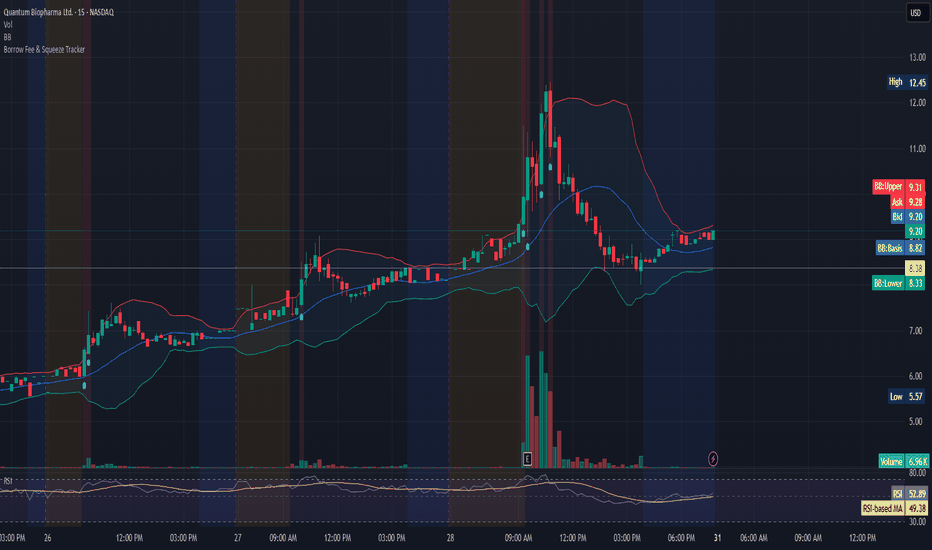Viewport: 932px width, 550px height.
Task: Click the 28 date axis label
Action: point(451,538)
